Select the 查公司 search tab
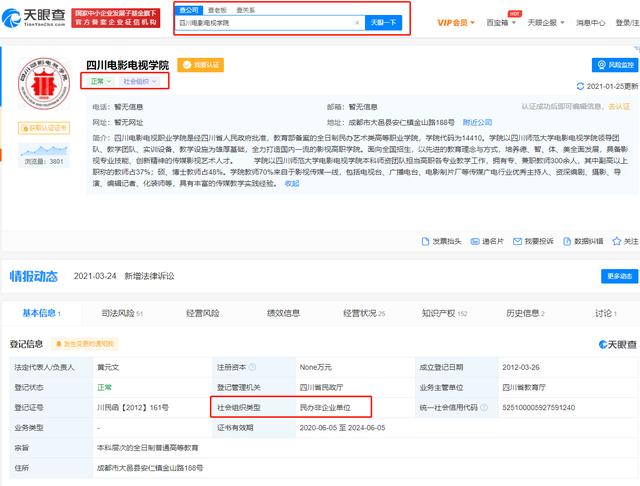The image size is (640, 486). click(x=189, y=10)
